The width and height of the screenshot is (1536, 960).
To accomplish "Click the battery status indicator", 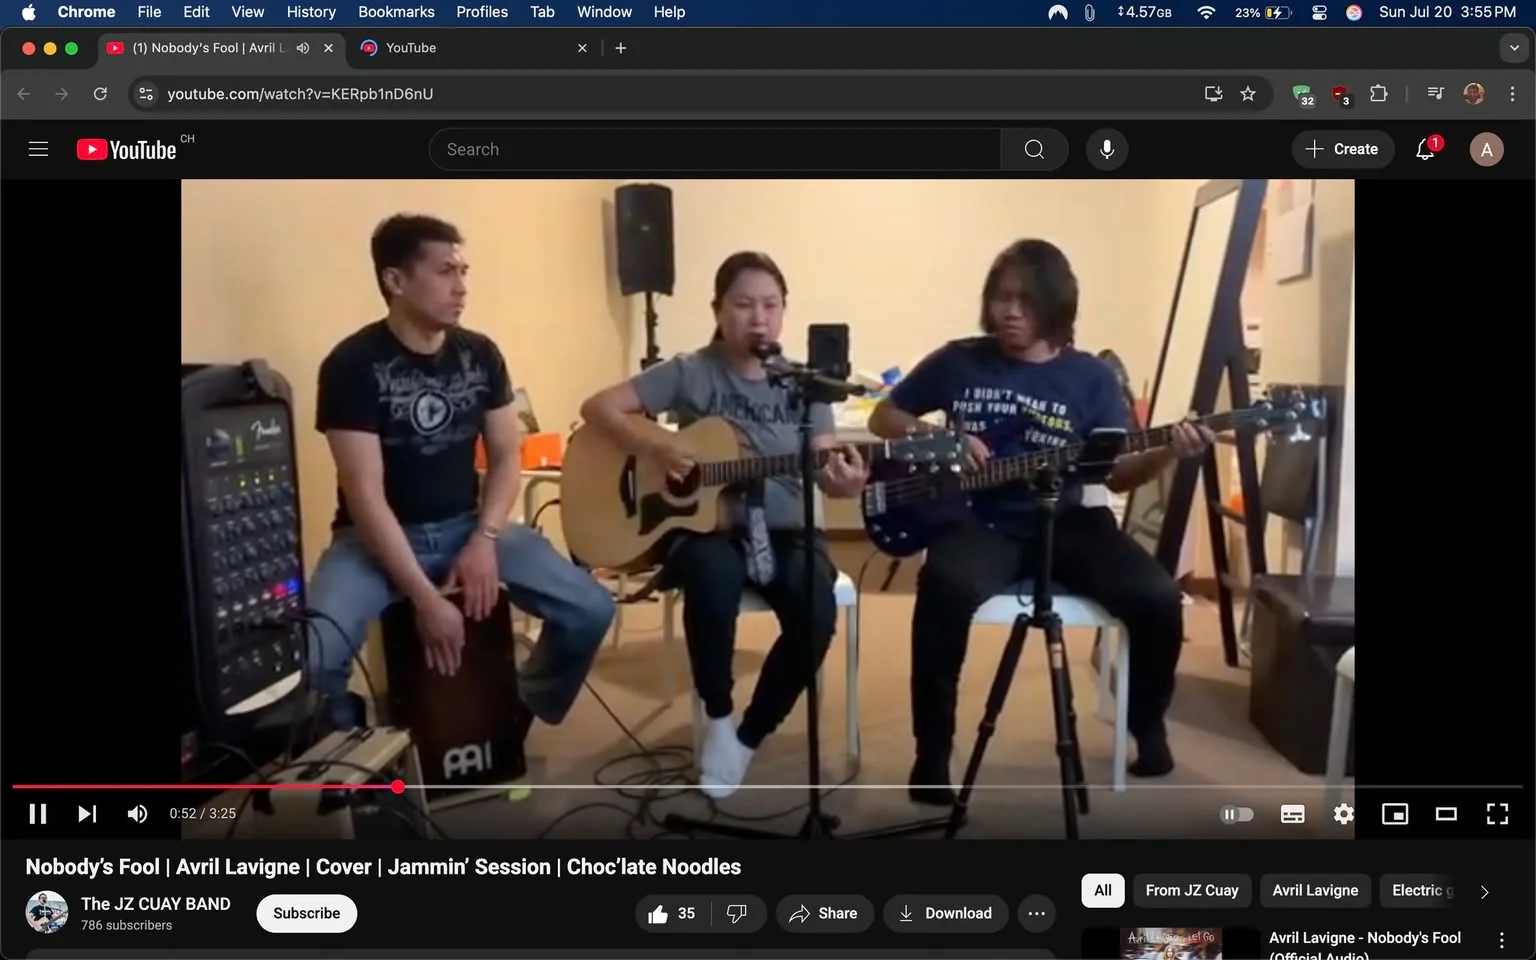I will click(1263, 12).
